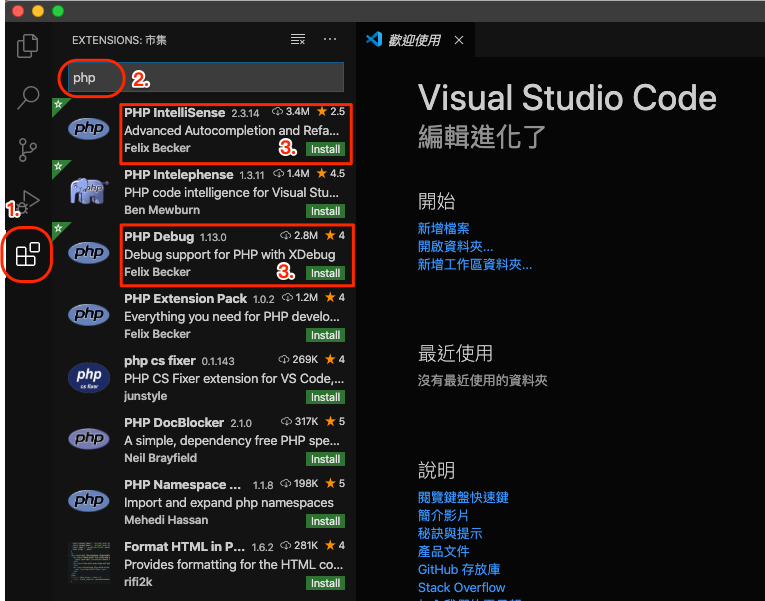Click publisher rifi2k

tap(138, 581)
